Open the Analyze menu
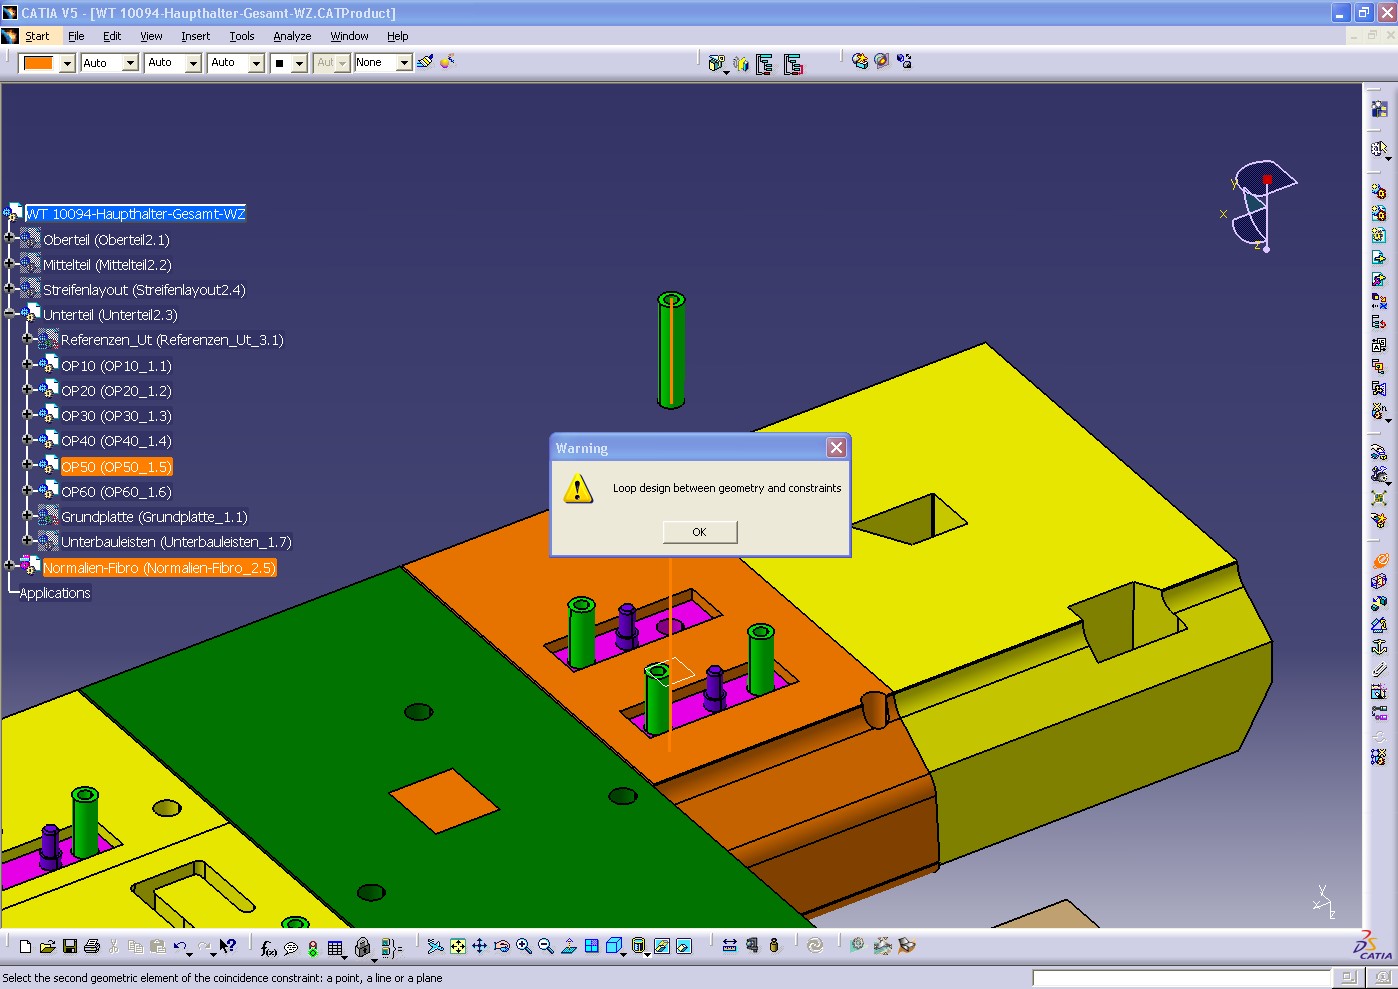The height and width of the screenshot is (989, 1398). tap(292, 36)
